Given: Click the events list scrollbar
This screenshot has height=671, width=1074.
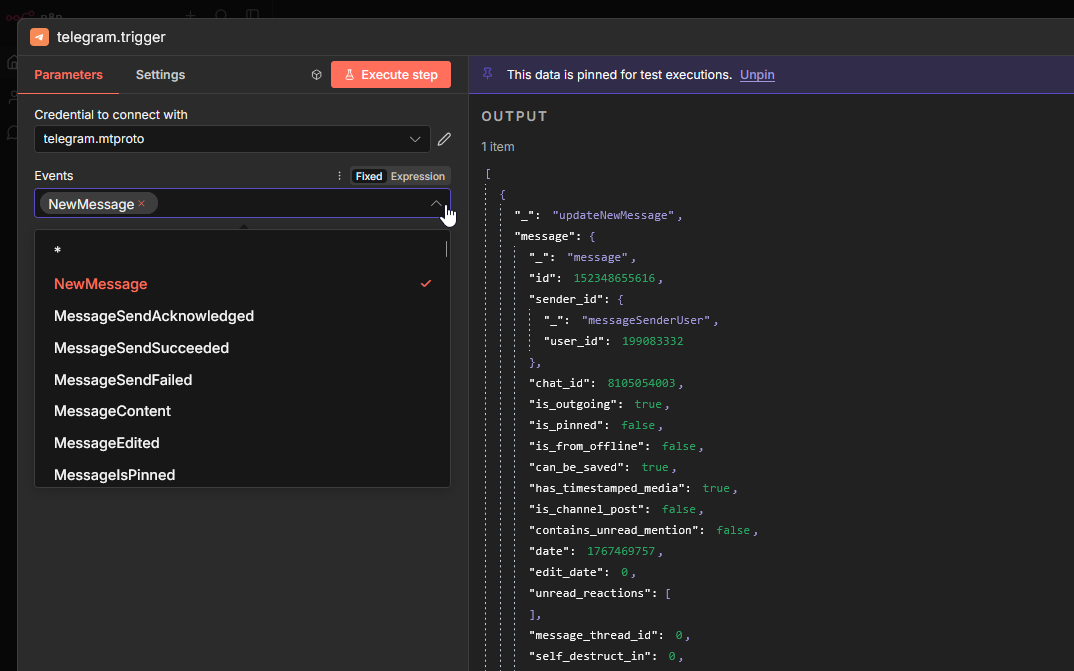Looking at the screenshot, I should point(446,250).
